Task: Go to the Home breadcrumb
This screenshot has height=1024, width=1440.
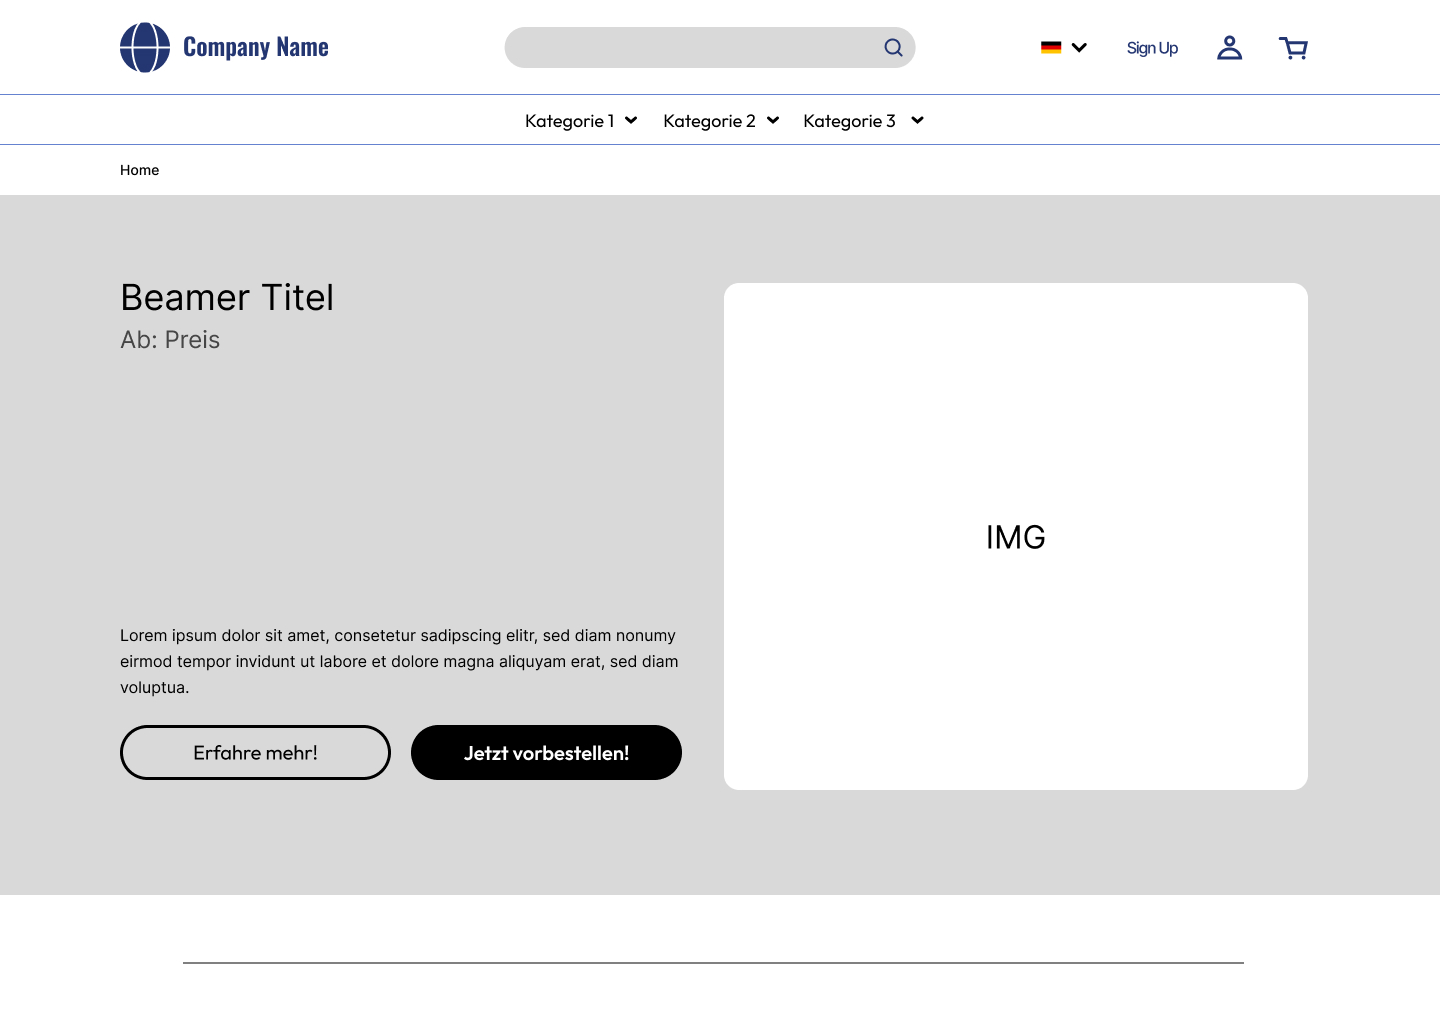Action: 139,170
